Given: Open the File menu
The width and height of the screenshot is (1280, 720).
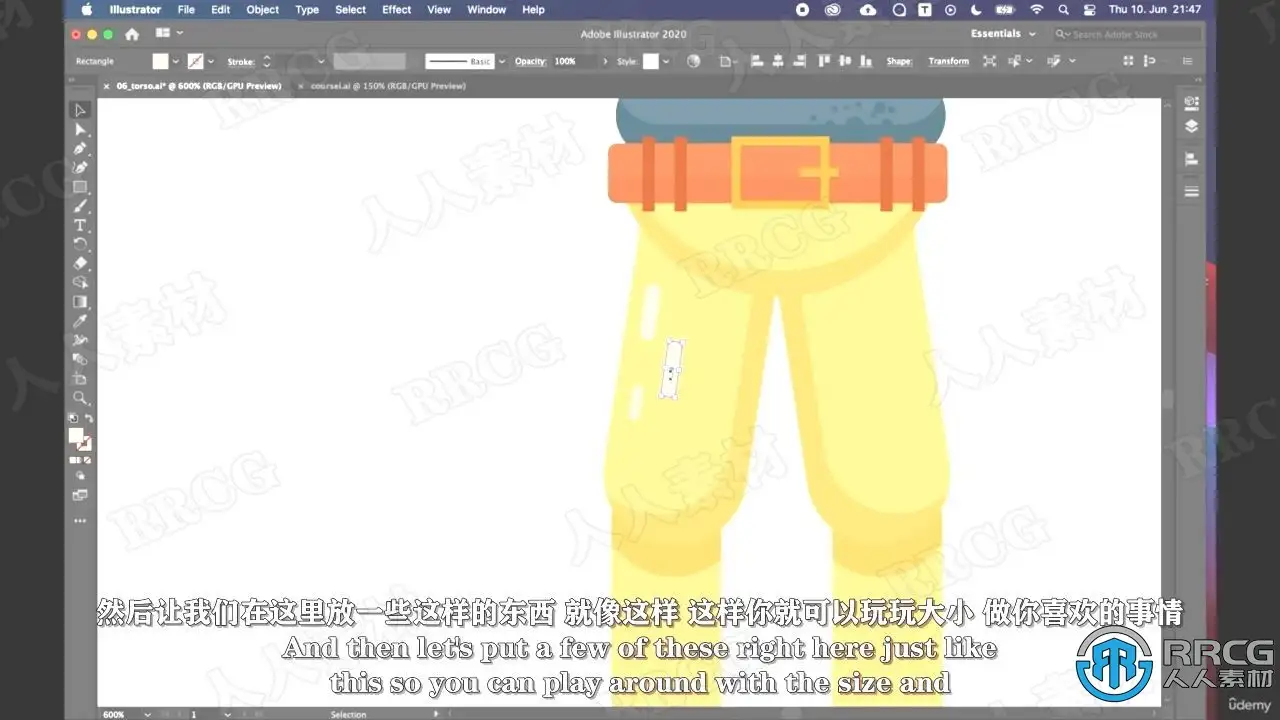Looking at the screenshot, I should point(186,10).
